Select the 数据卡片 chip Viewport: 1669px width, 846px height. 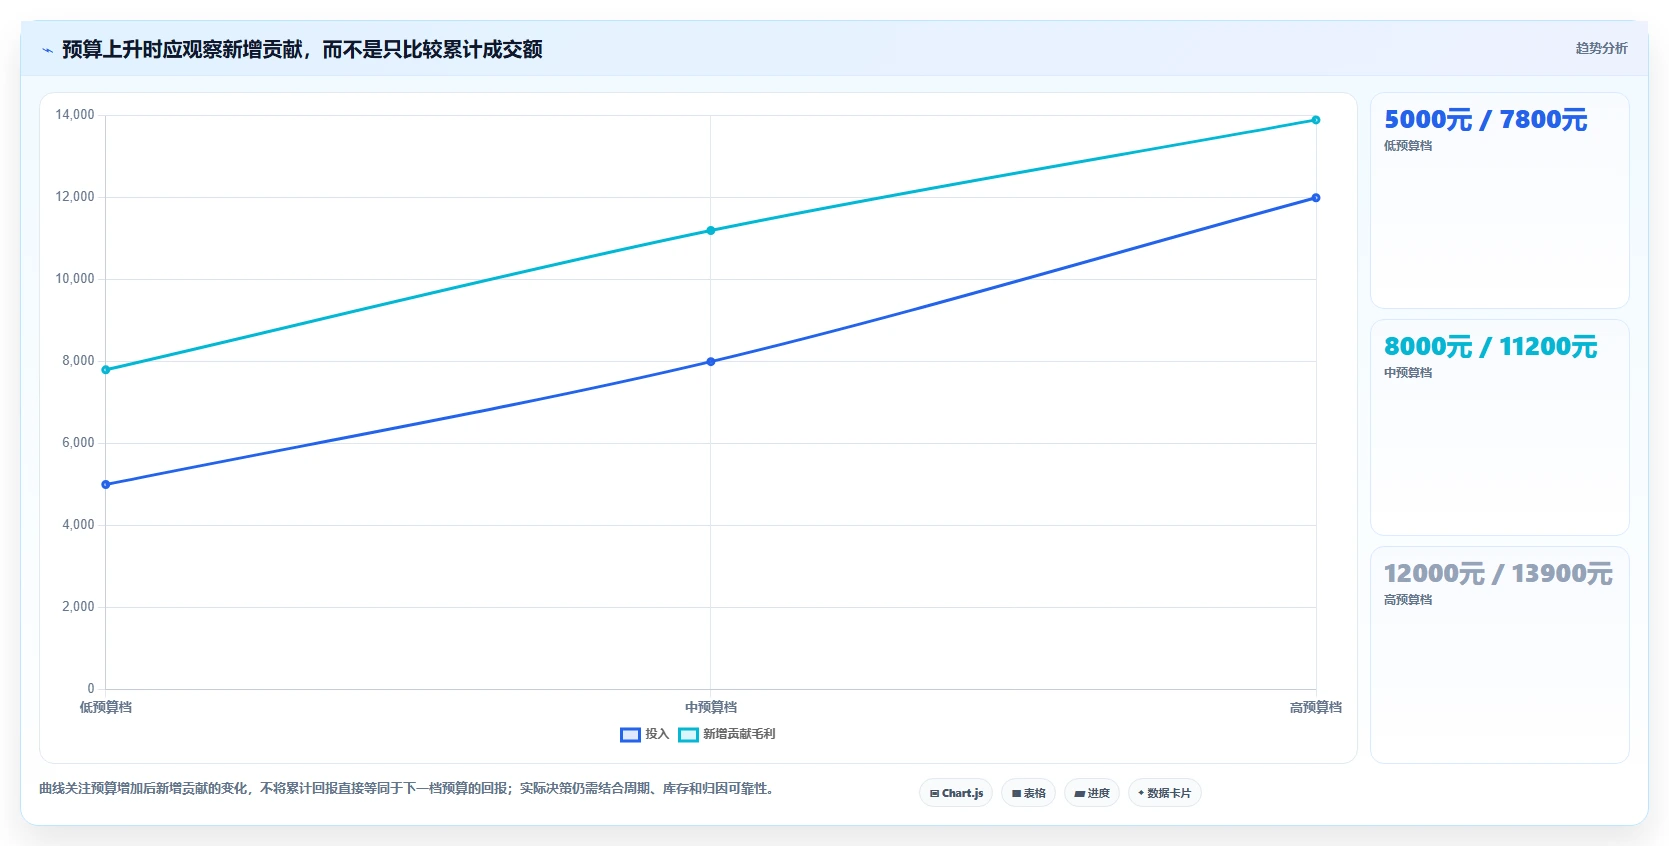1164,793
